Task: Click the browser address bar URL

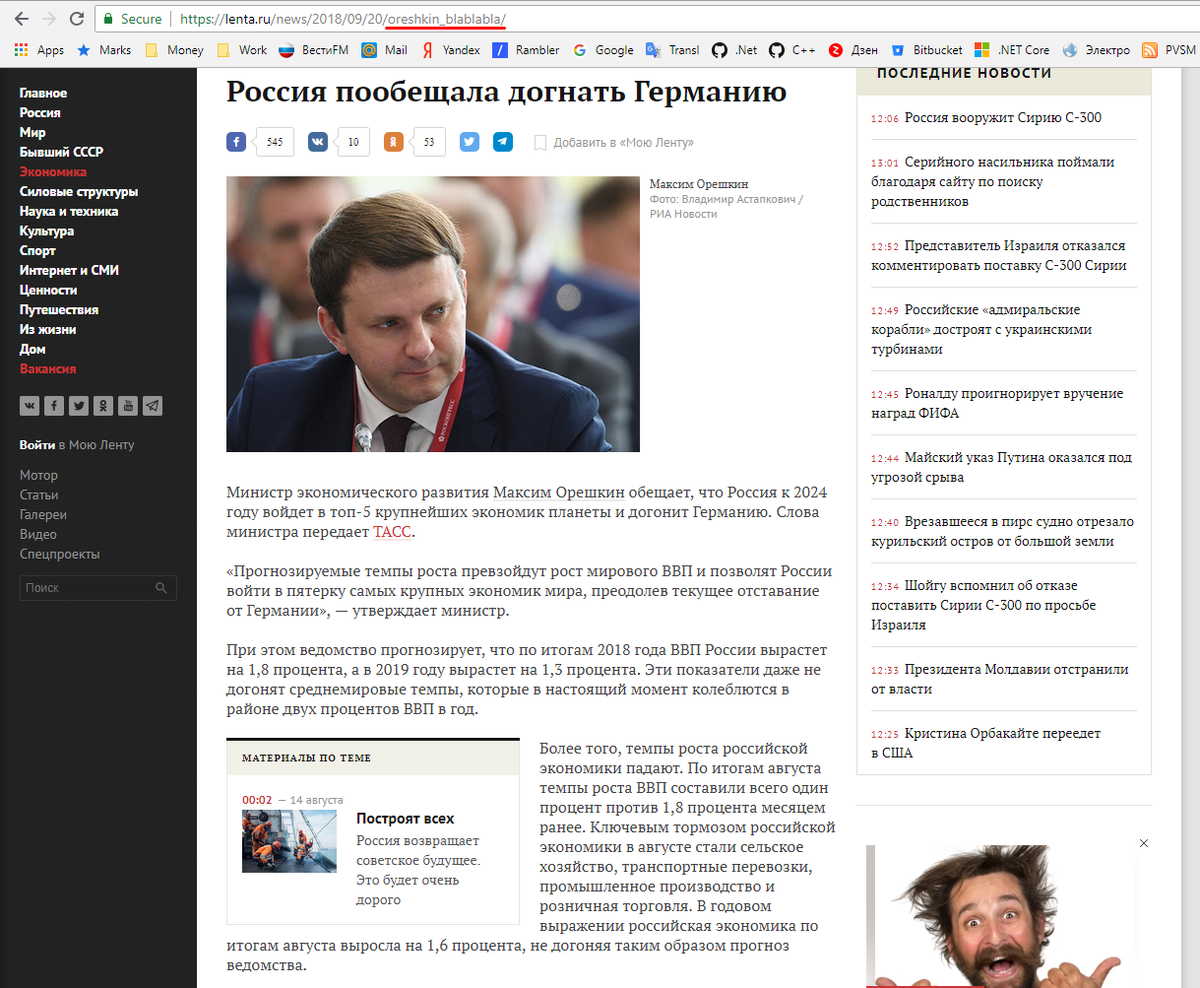Action: [x=343, y=19]
